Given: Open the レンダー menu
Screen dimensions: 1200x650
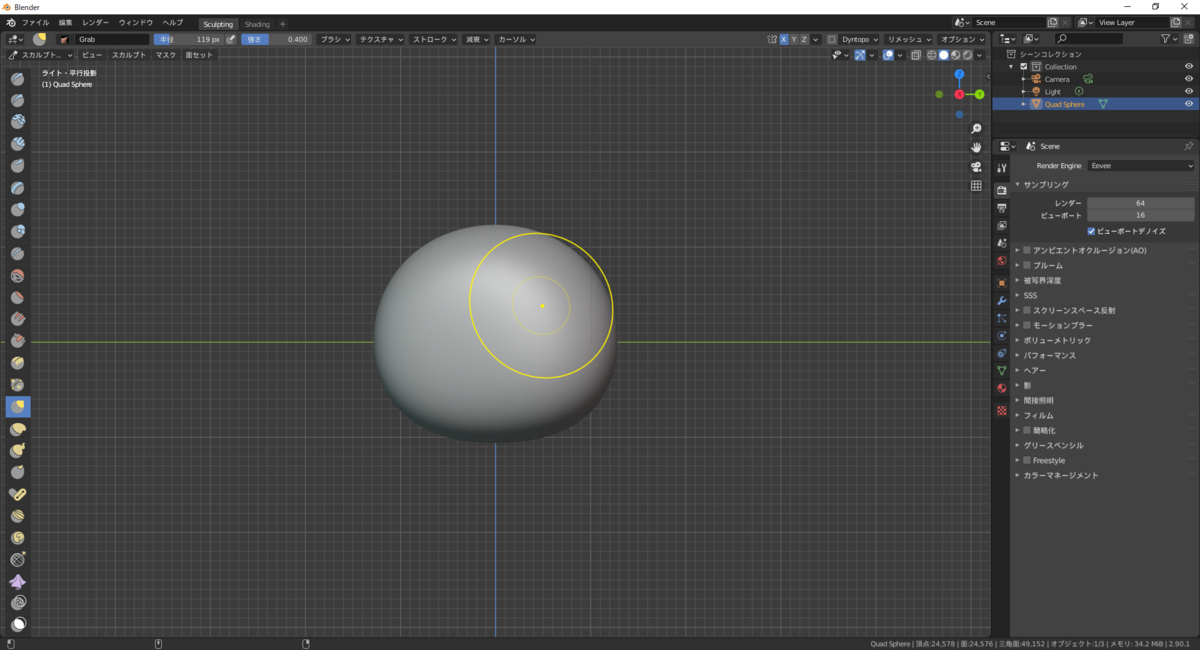Looking at the screenshot, I should pyautogui.click(x=95, y=22).
